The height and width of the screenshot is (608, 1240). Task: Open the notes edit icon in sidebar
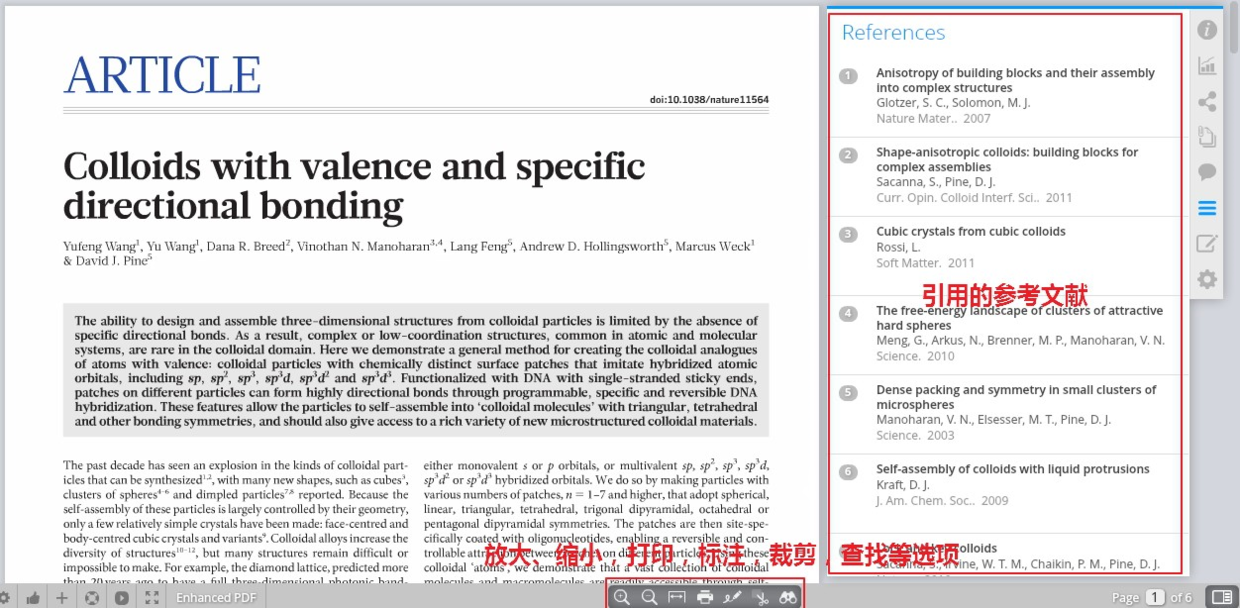pyautogui.click(x=1207, y=243)
